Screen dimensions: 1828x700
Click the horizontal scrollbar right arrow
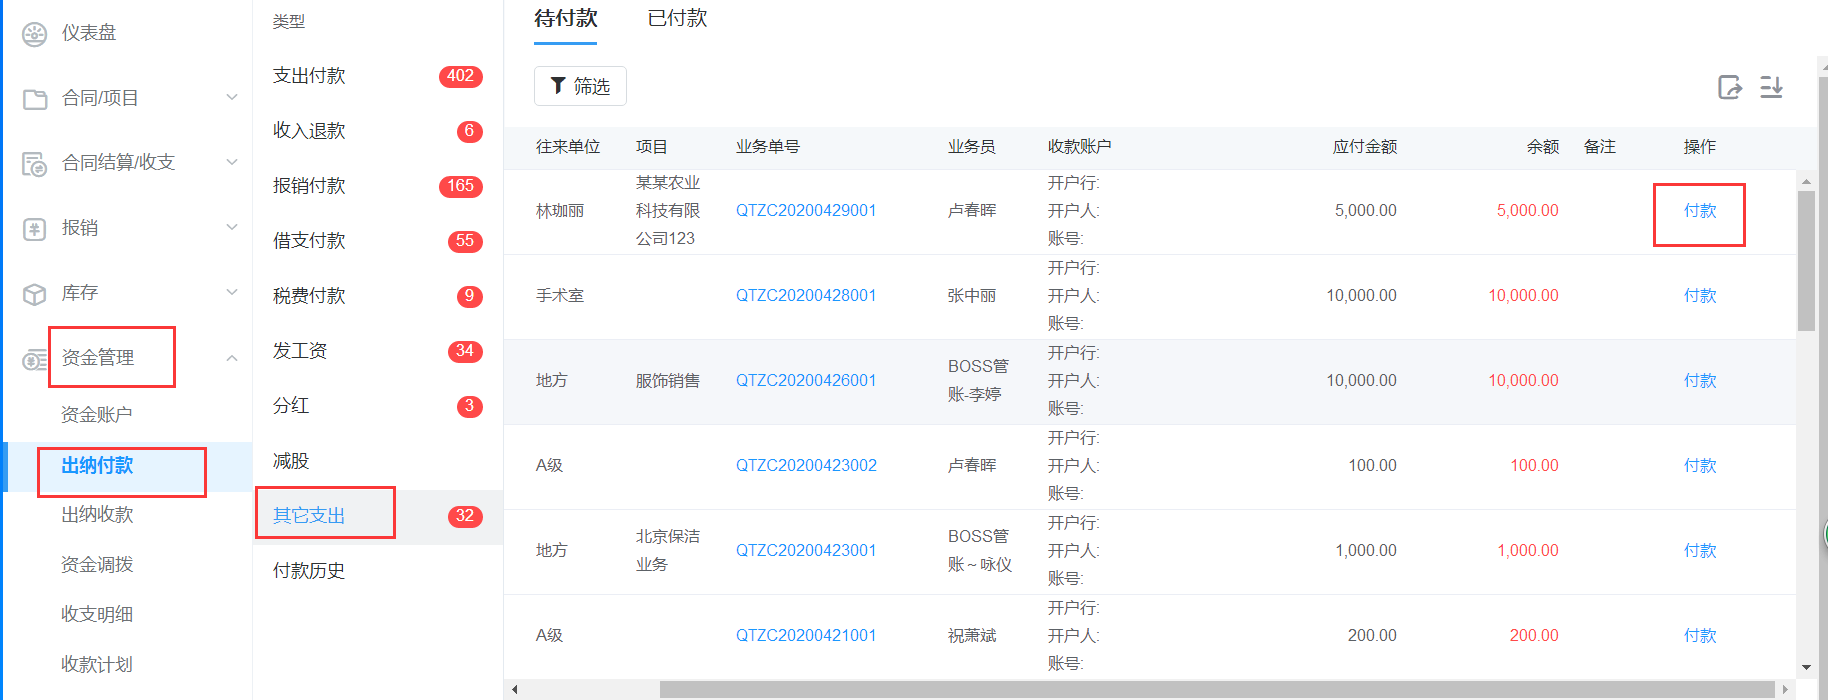click(x=1785, y=690)
